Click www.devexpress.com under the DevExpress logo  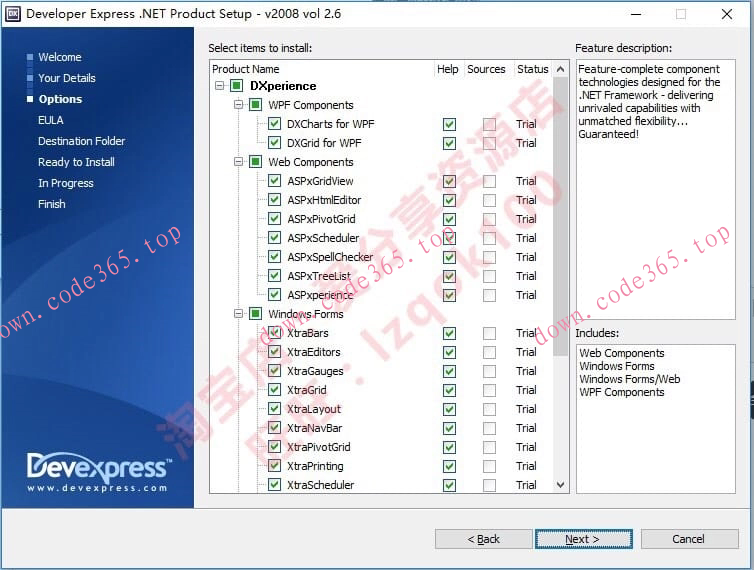tap(97, 488)
